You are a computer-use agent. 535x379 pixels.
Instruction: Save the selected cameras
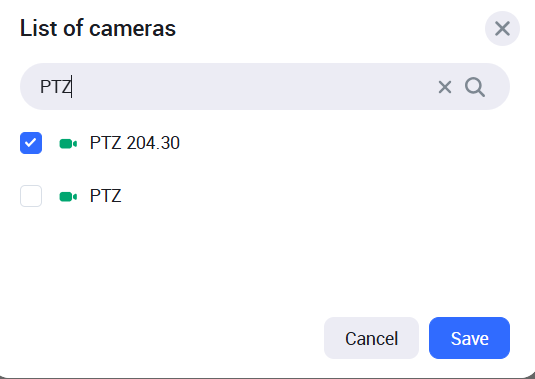pos(469,338)
